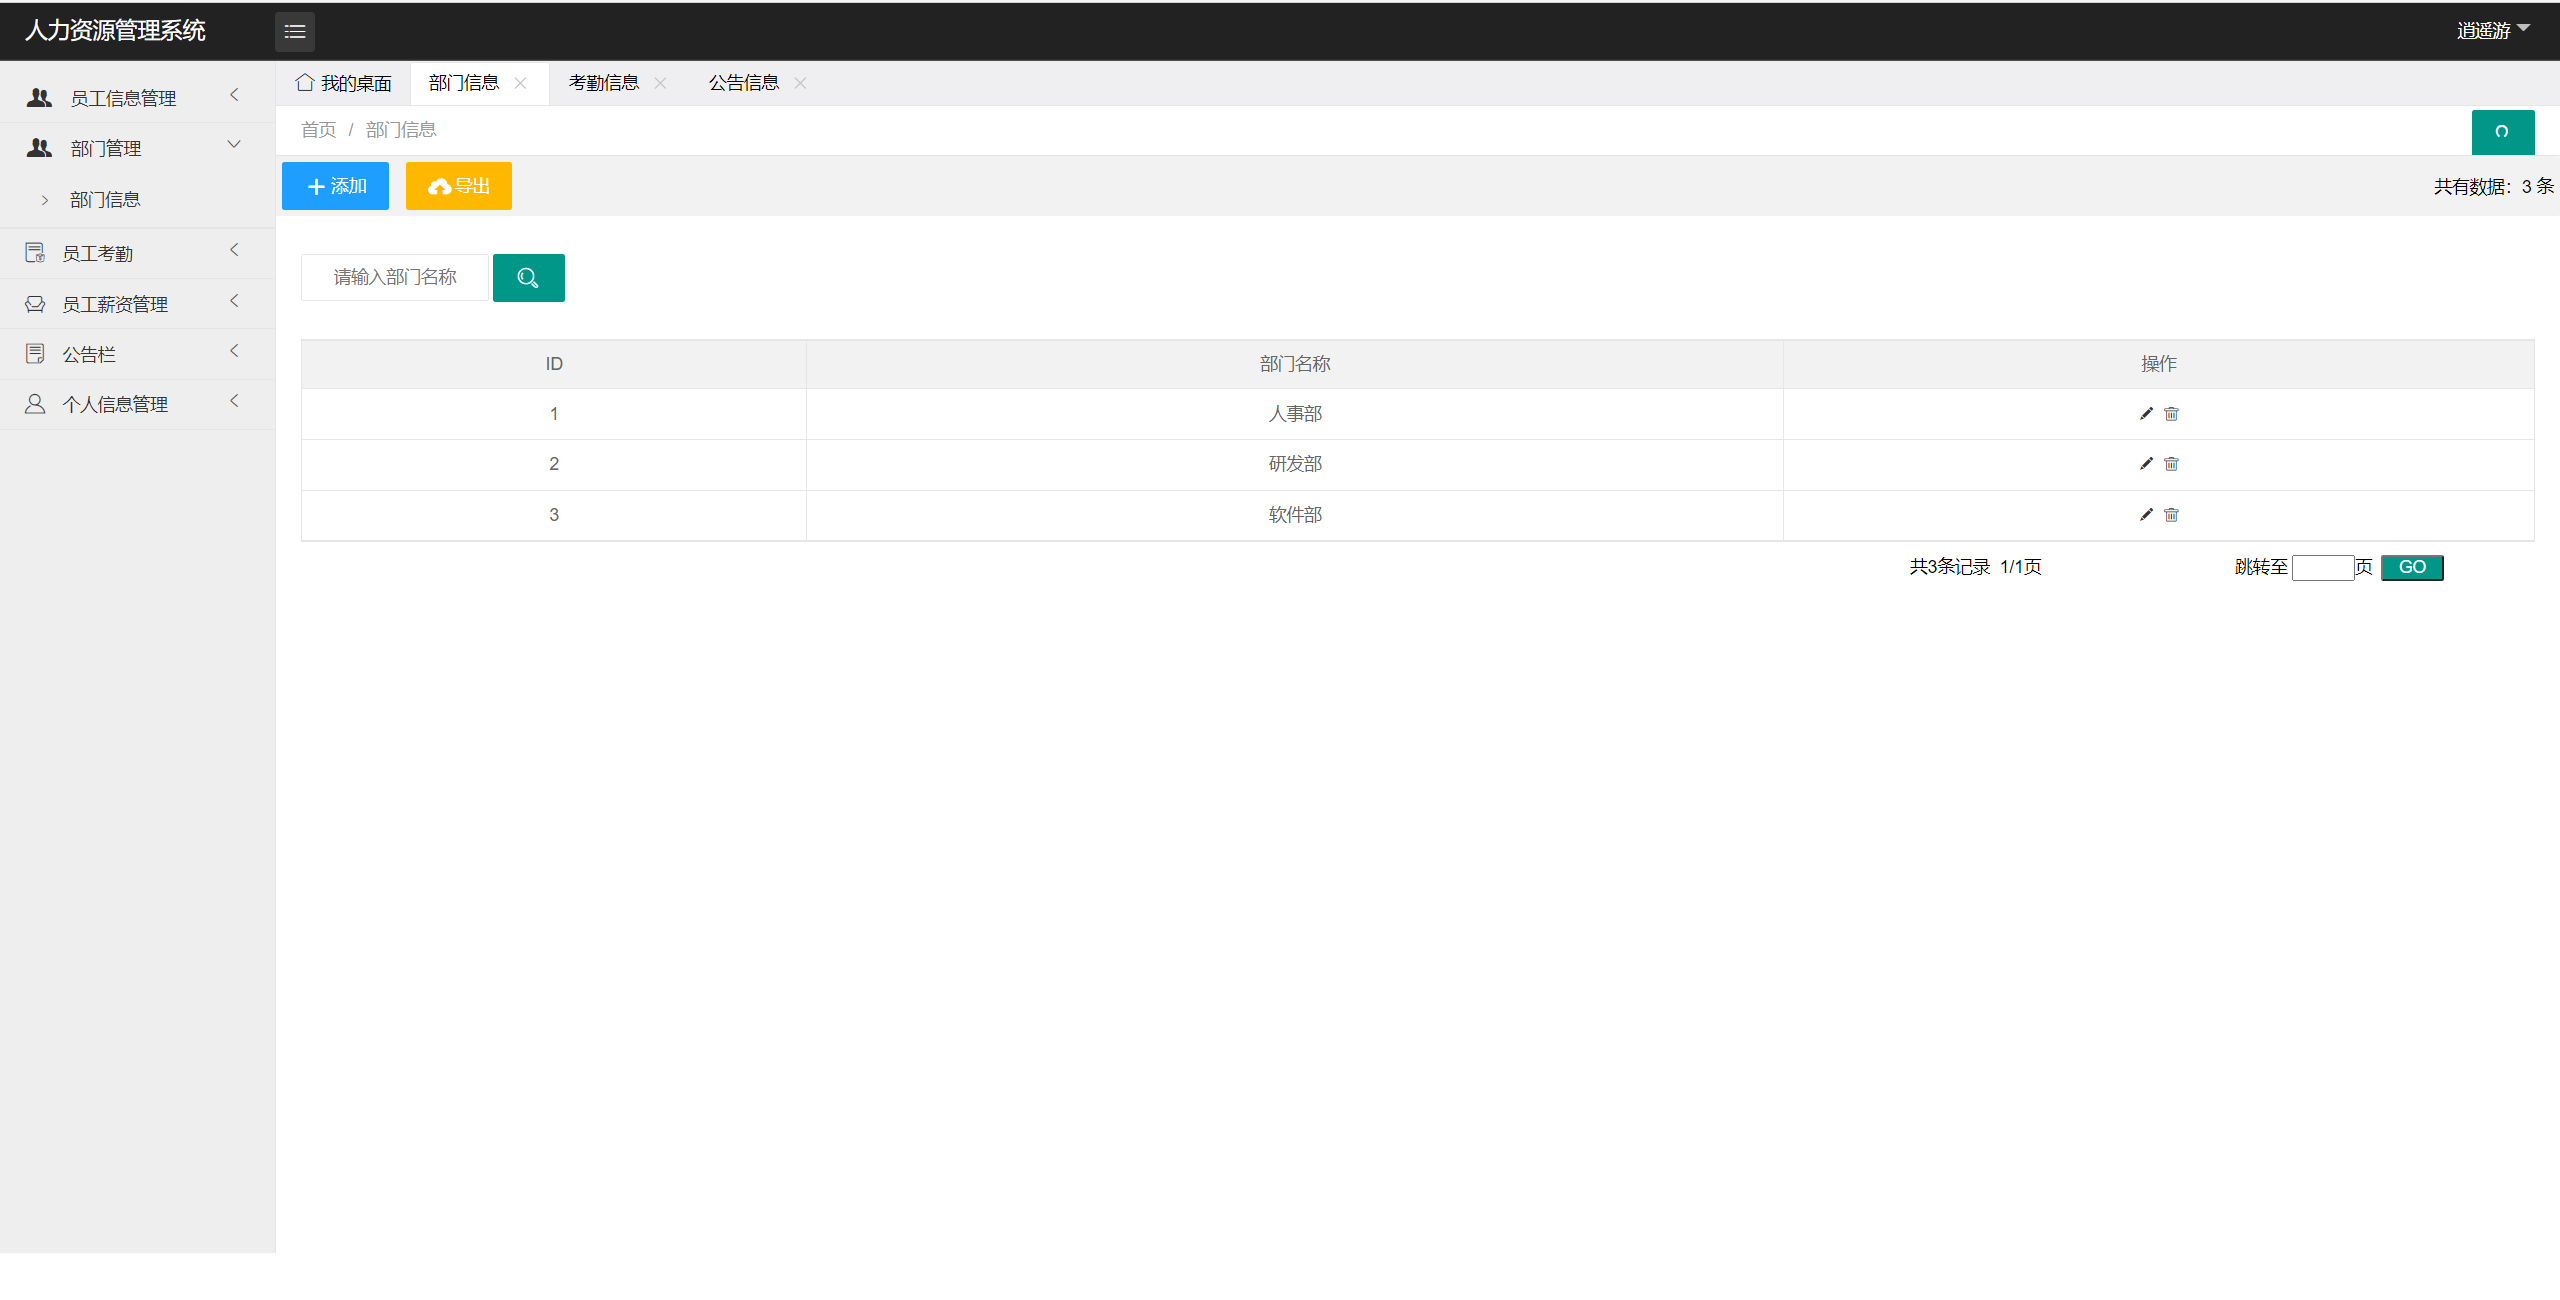Close the 公告信息 tab
The image size is (2560, 1300).
[x=800, y=83]
